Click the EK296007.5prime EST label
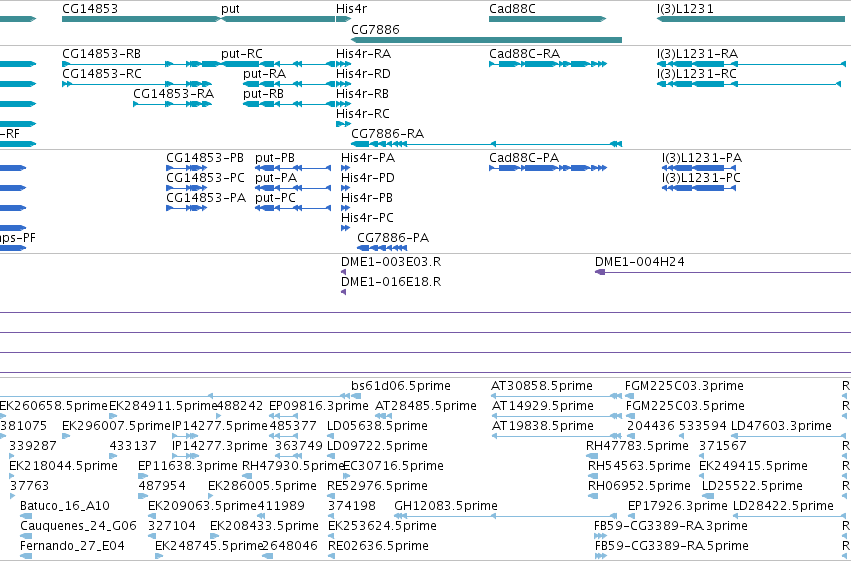 [x=116, y=426]
